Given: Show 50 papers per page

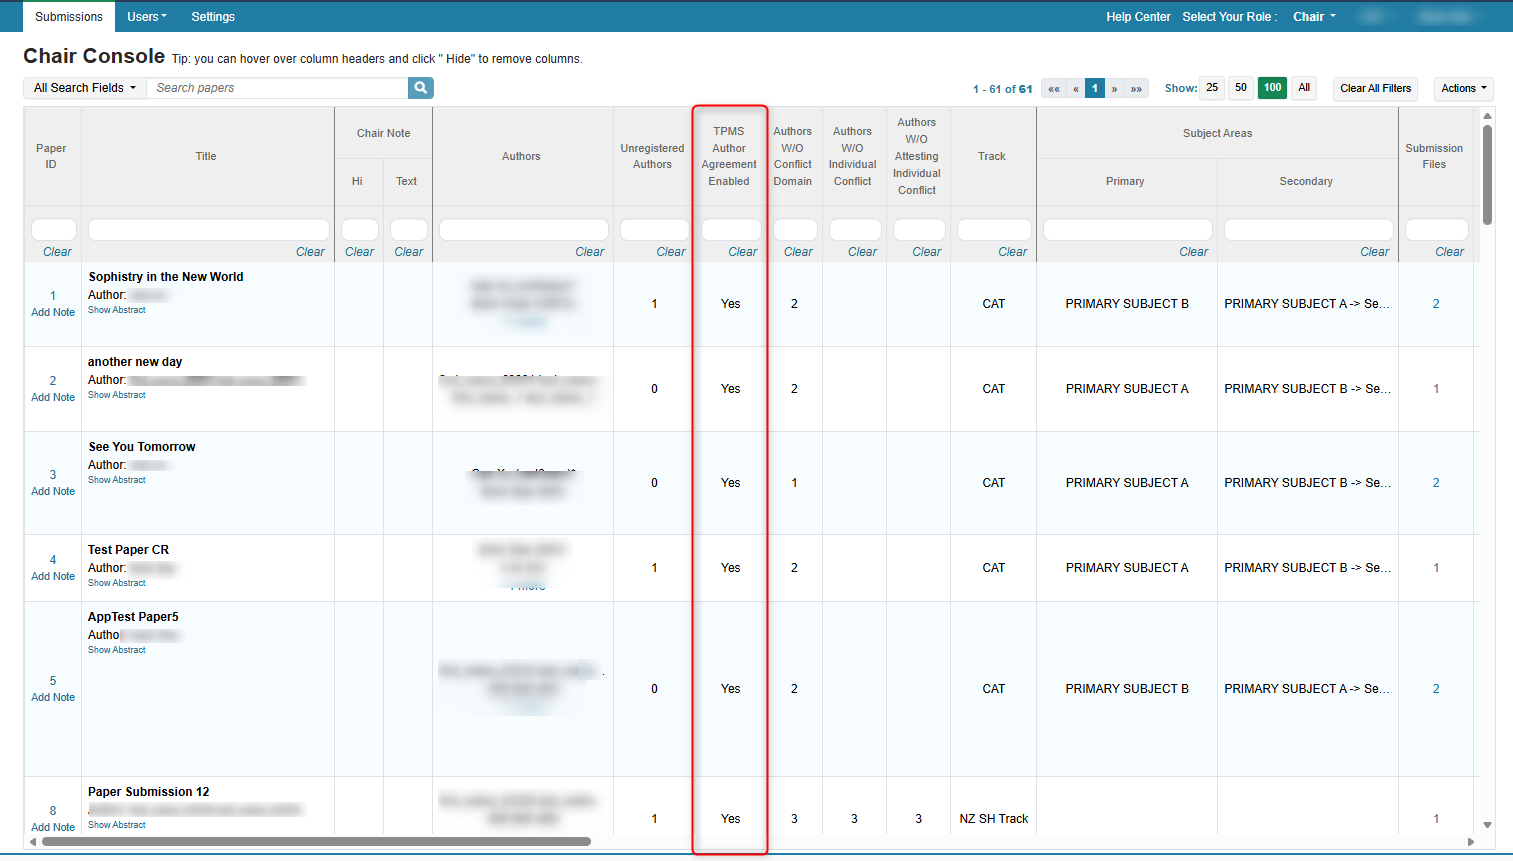Looking at the screenshot, I should [x=1241, y=88].
